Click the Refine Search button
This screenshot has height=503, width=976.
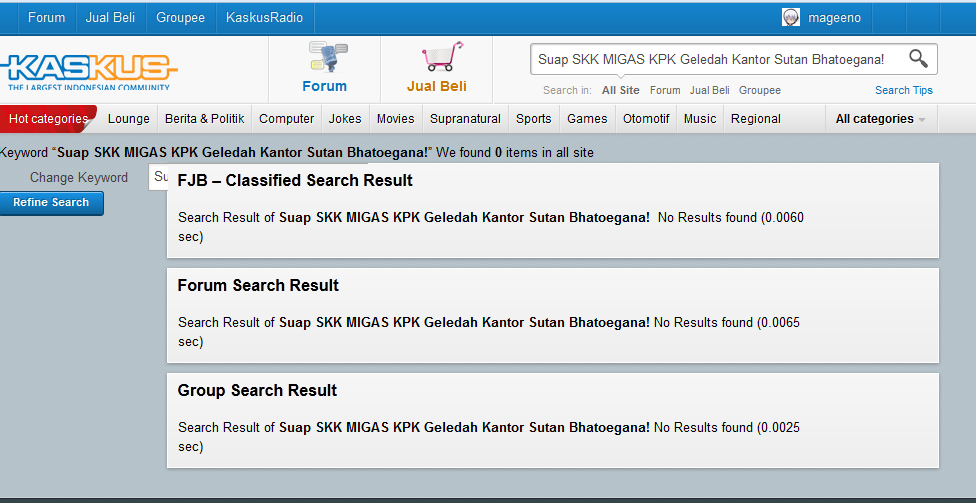(51, 203)
